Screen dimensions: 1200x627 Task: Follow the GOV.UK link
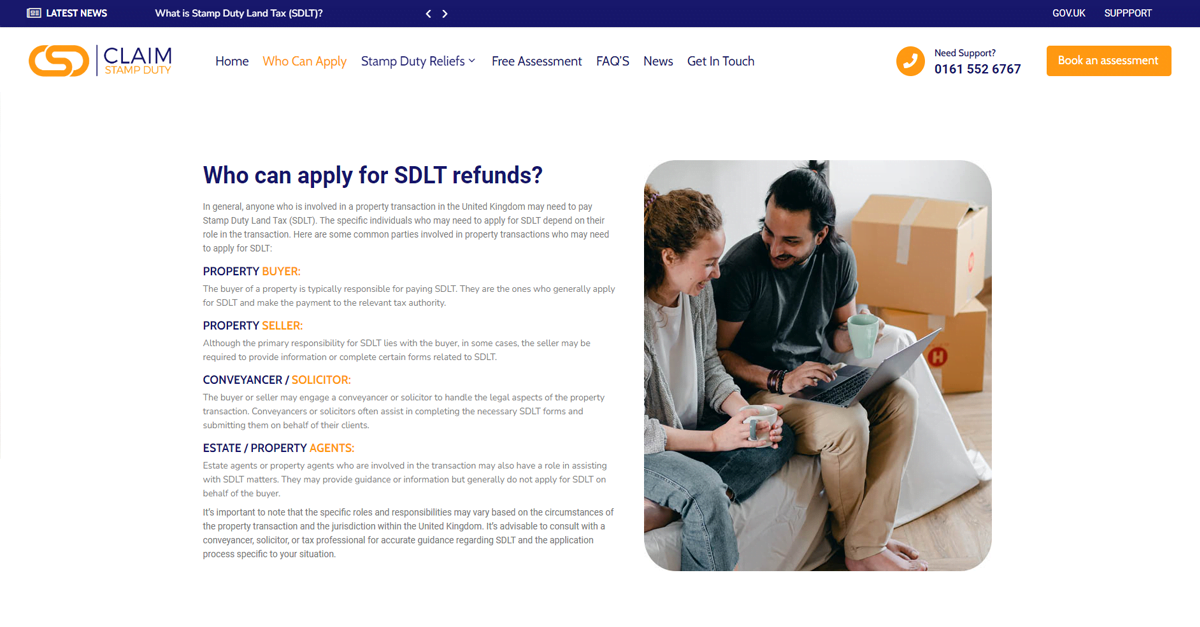tap(1068, 13)
